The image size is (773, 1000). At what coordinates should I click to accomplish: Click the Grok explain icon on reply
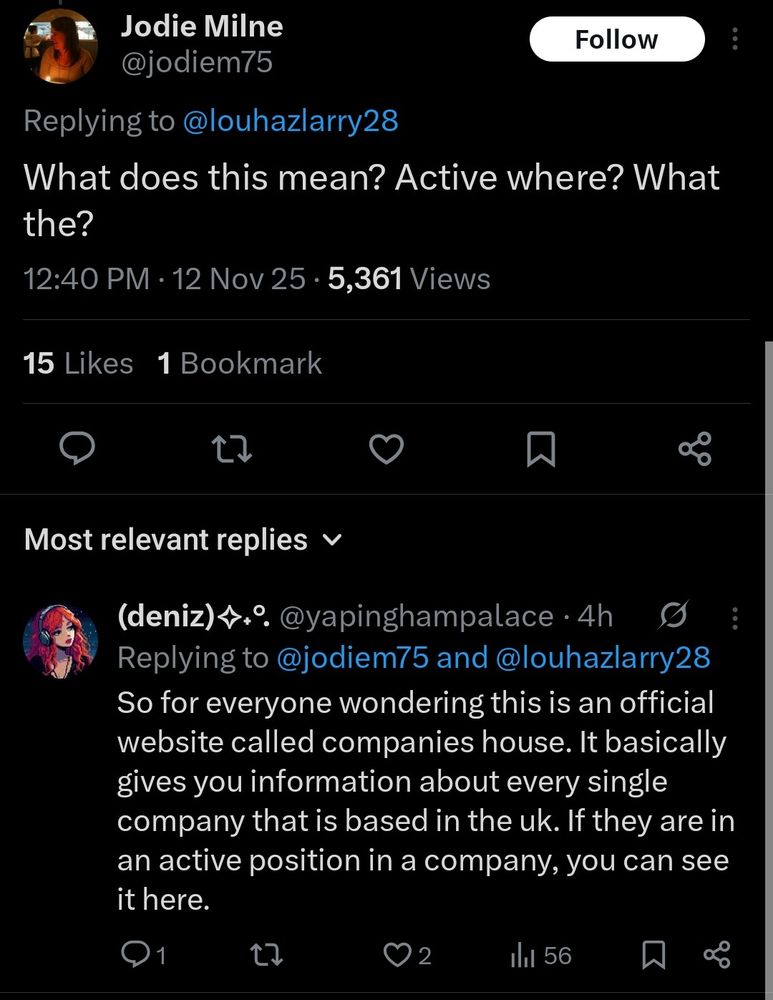click(x=674, y=617)
